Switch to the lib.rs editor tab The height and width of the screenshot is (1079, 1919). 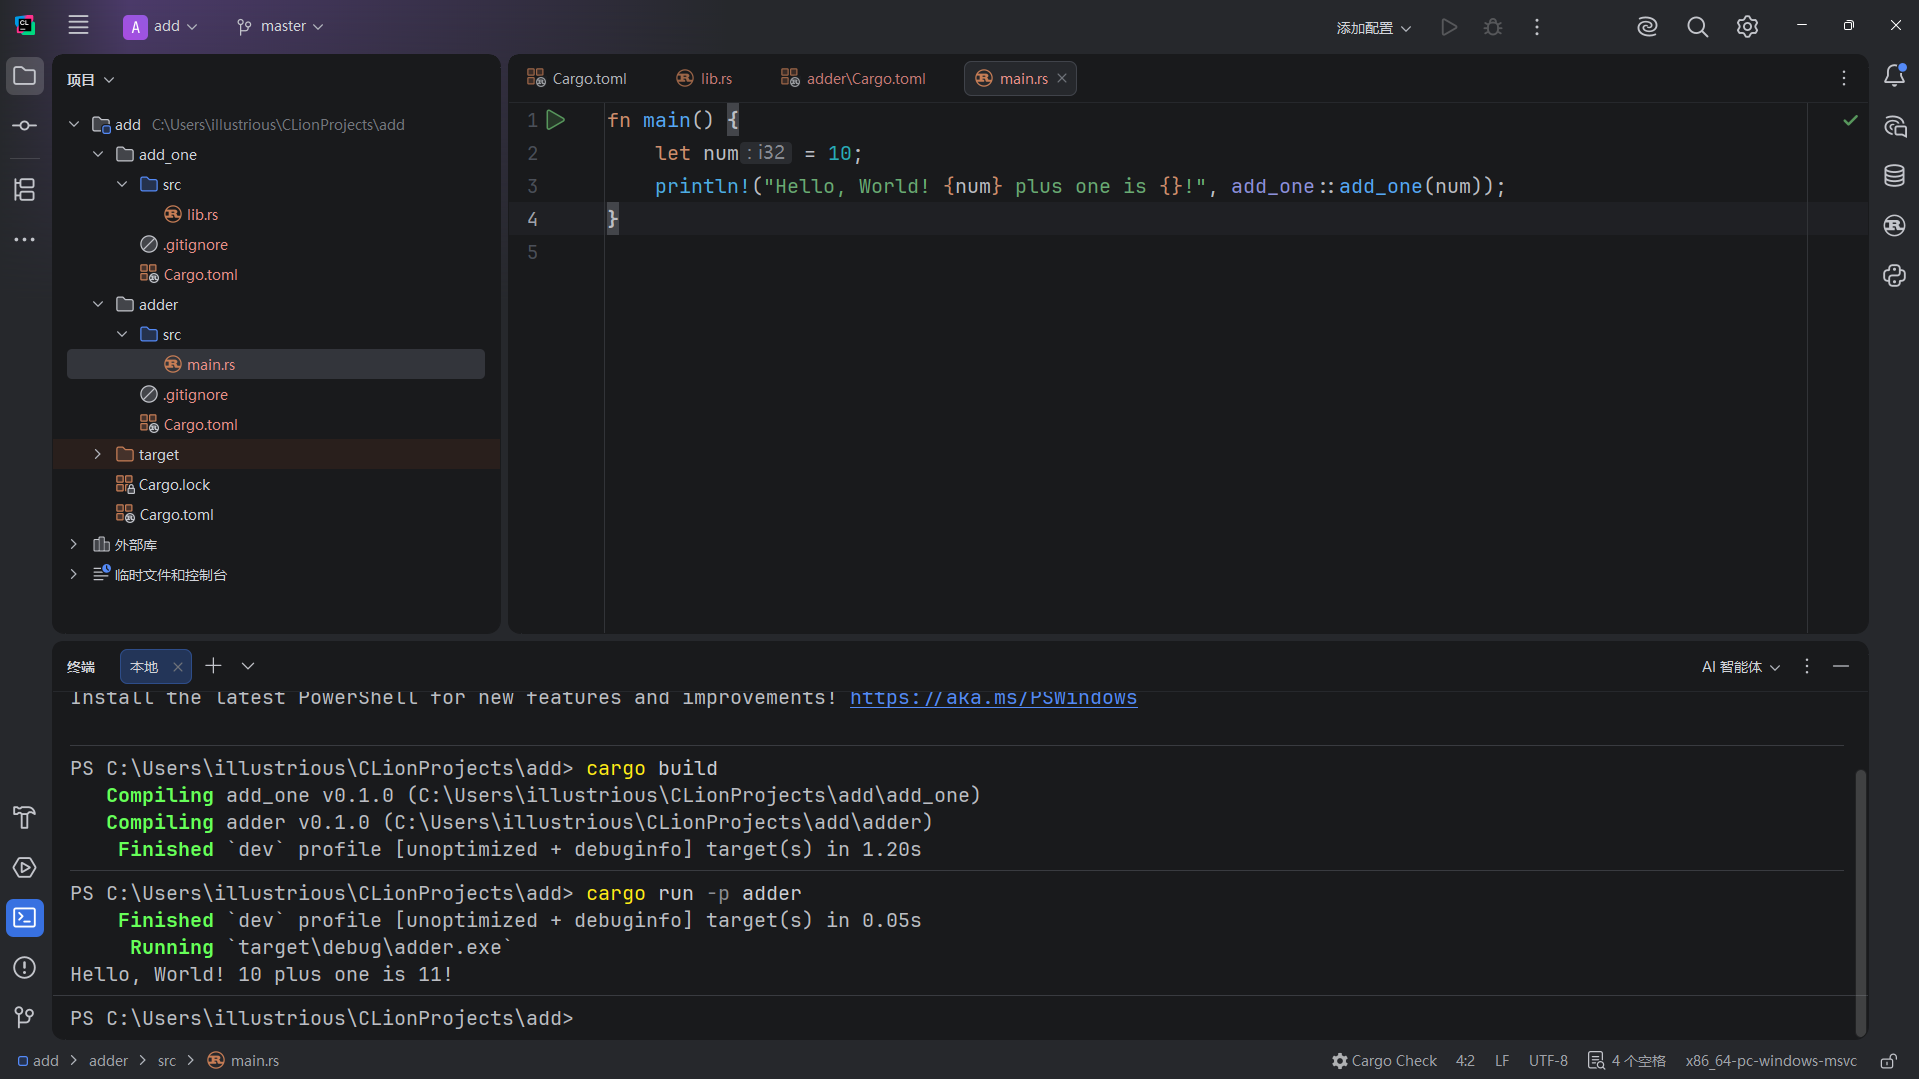(704, 78)
